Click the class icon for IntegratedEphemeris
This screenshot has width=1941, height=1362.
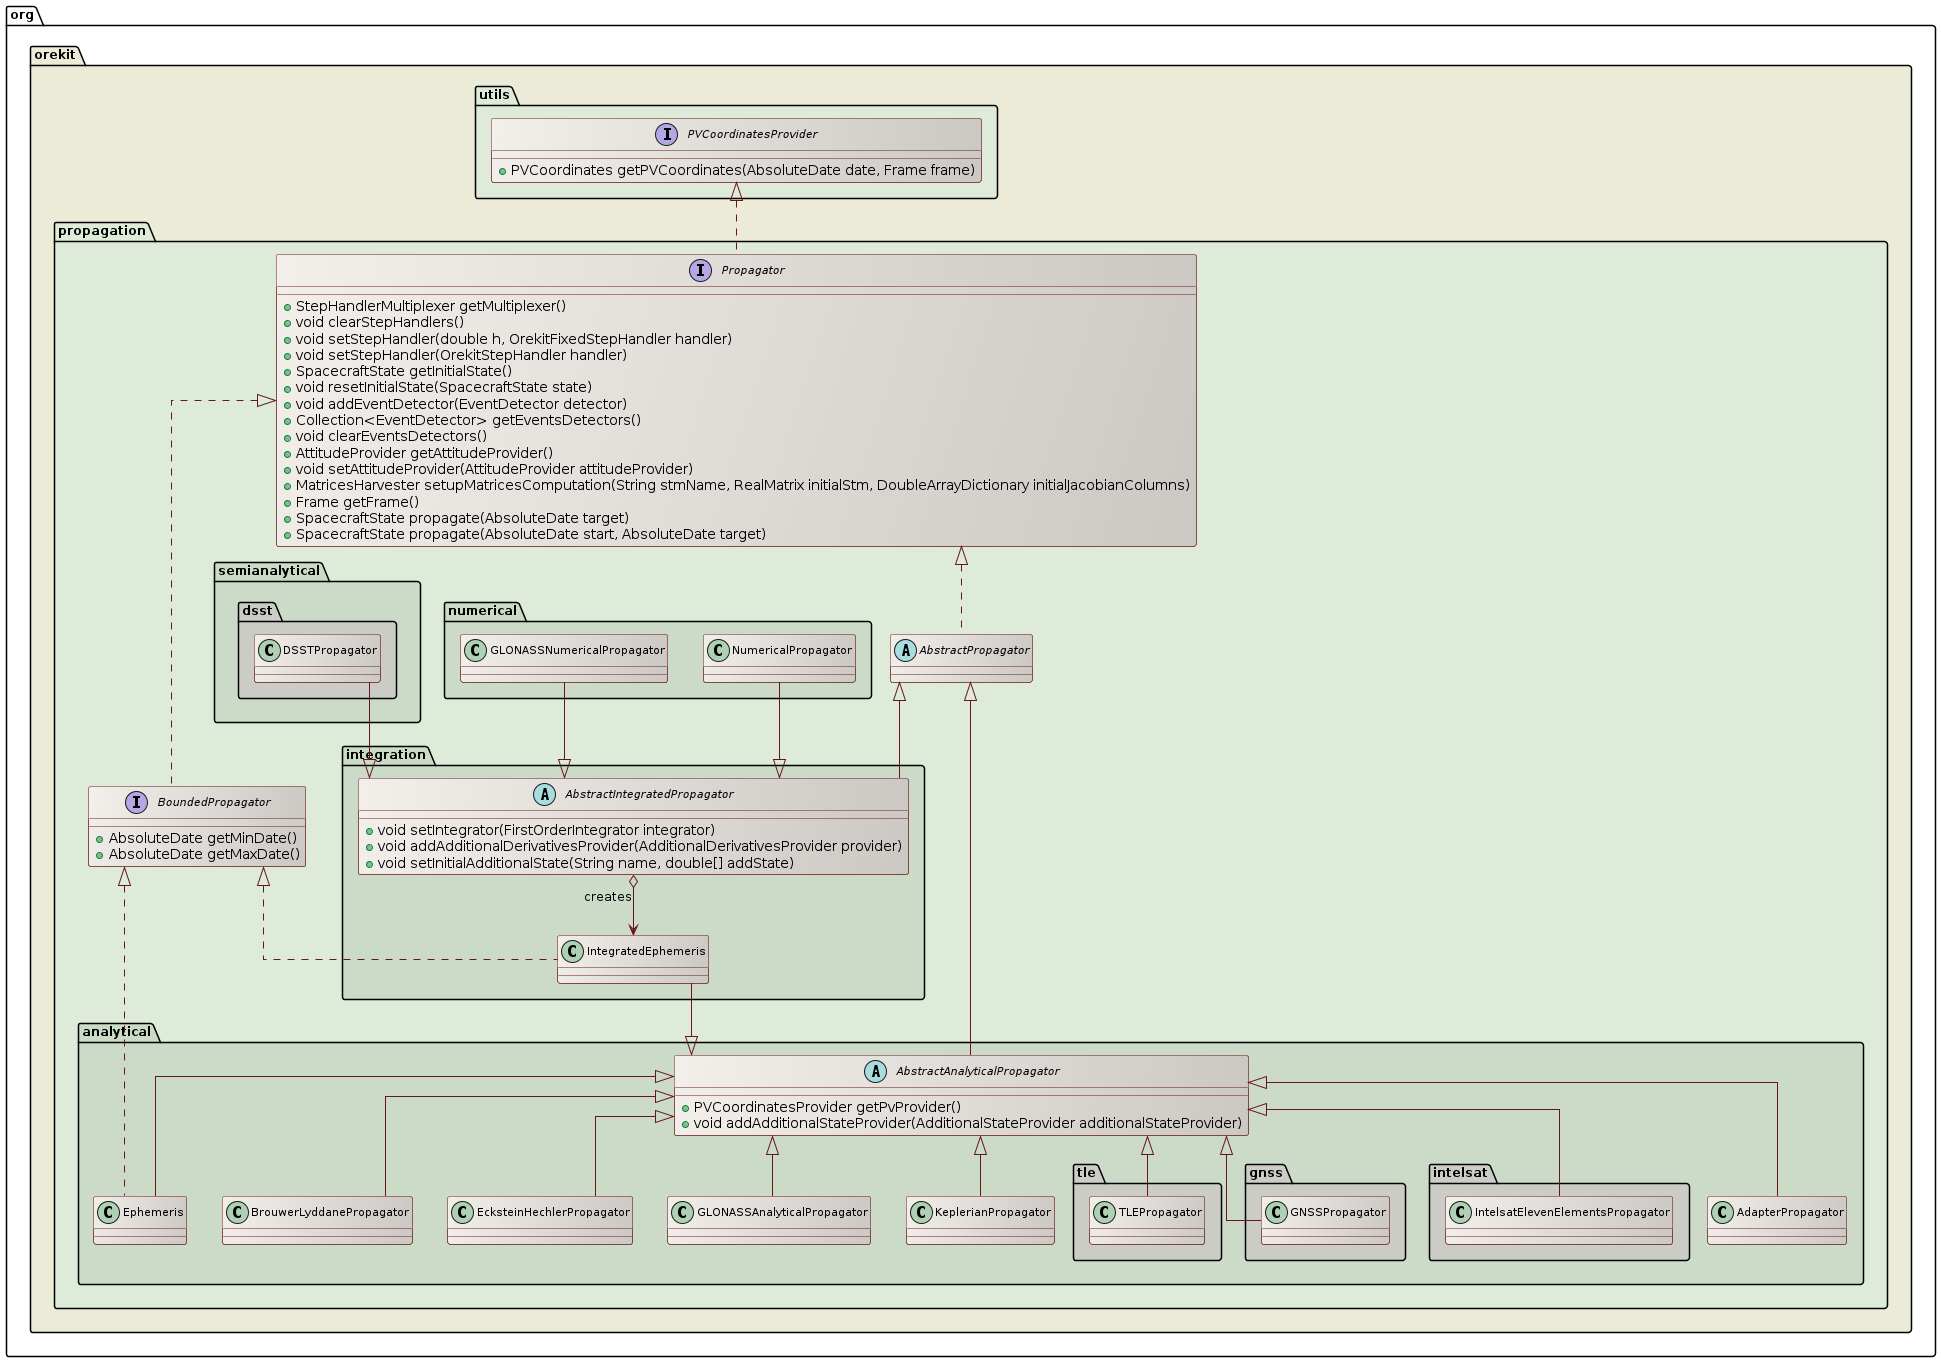[574, 951]
